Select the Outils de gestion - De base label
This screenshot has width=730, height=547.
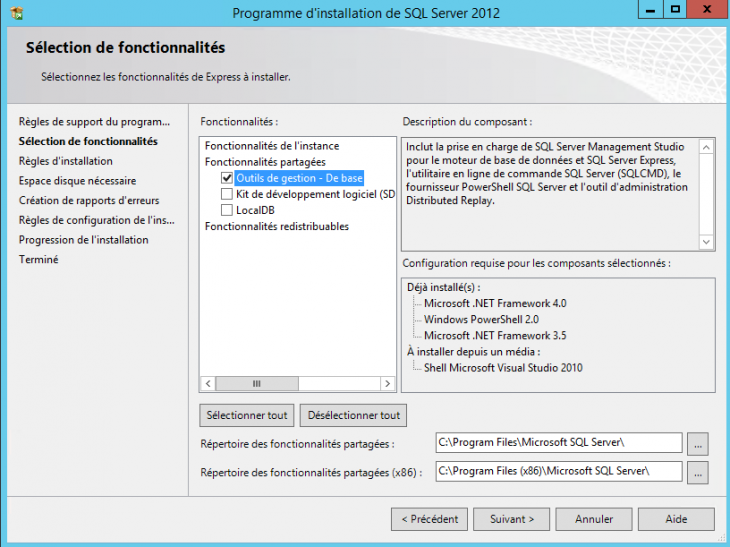[299, 178]
